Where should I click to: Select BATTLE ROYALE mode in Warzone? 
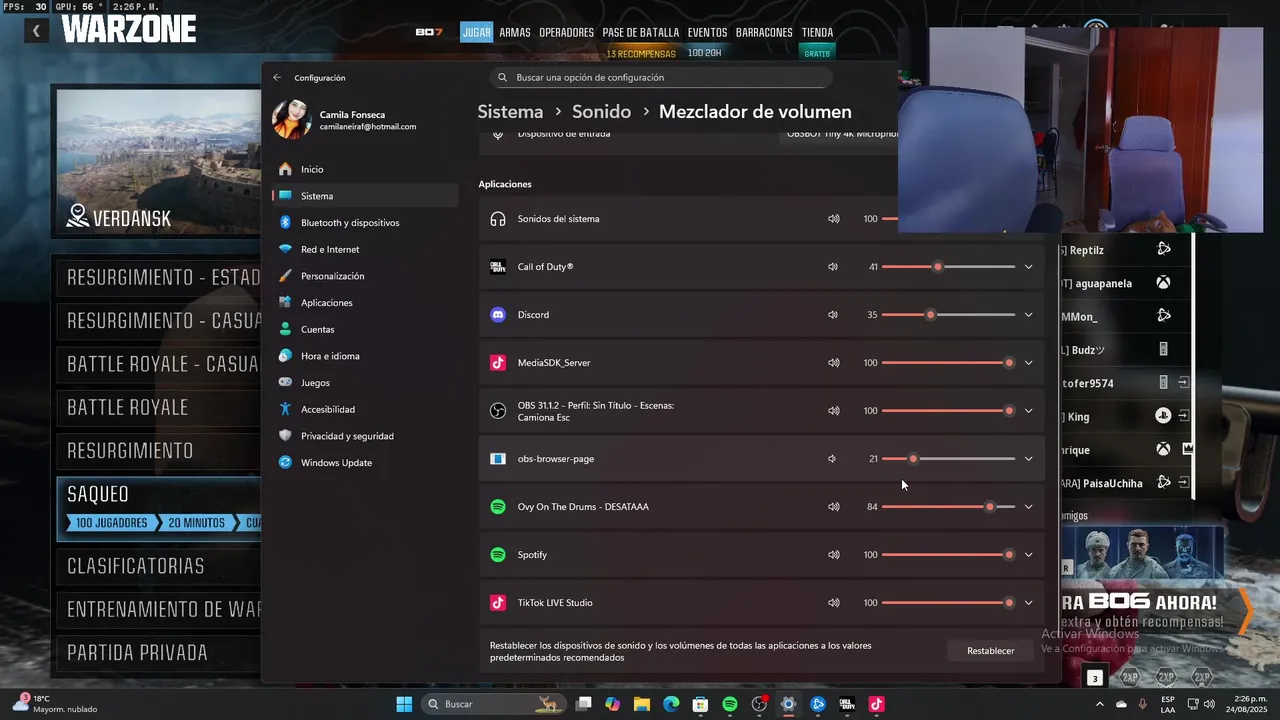pyautogui.click(x=159, y=407)
